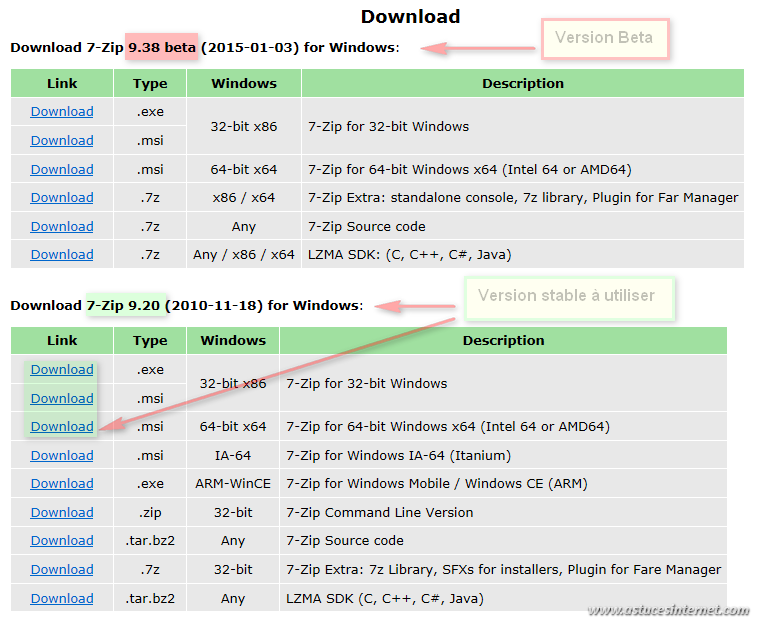
Task: Click the 'IA-64' Windows cell
Action: 233,455
